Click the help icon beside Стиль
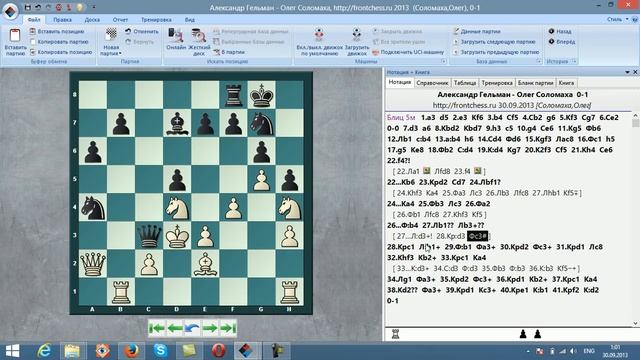Image resolution: width=640 pixels, height=360 pixels. pos(635,19)
